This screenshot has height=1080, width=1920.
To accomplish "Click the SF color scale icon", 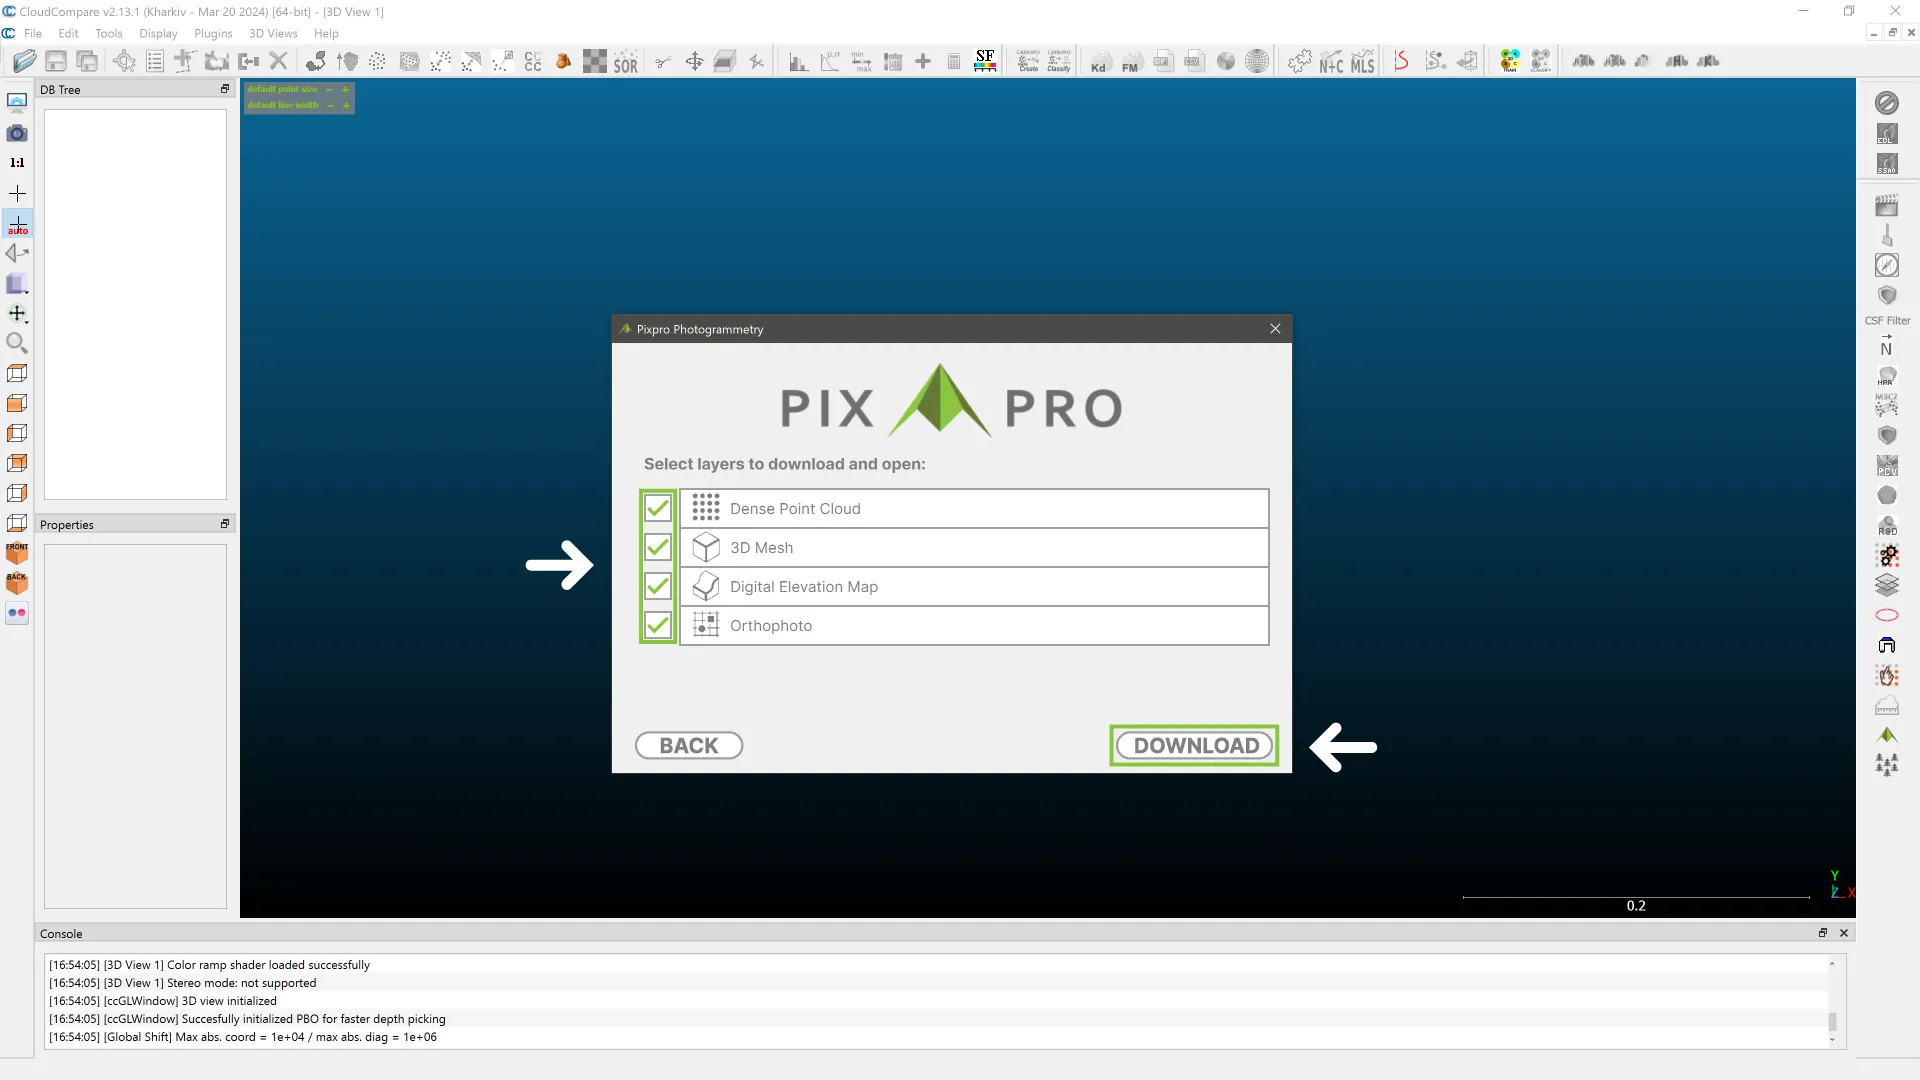I will [985, 61].
